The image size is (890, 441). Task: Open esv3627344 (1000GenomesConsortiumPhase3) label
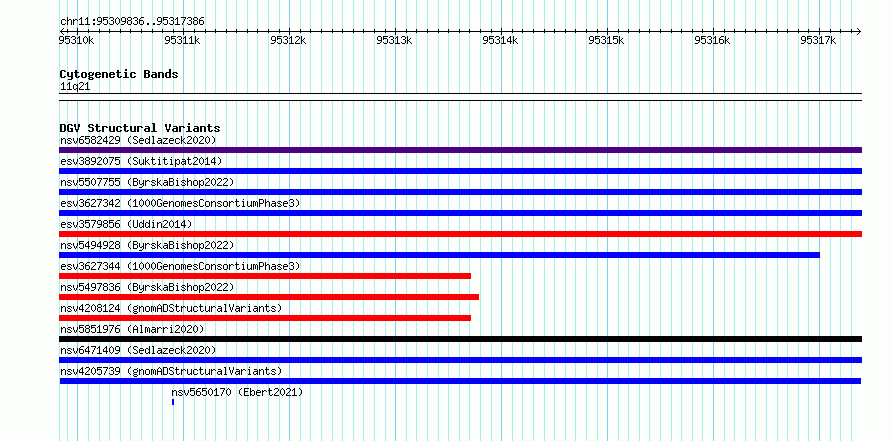pyautogui.click(x=180, y=266)
